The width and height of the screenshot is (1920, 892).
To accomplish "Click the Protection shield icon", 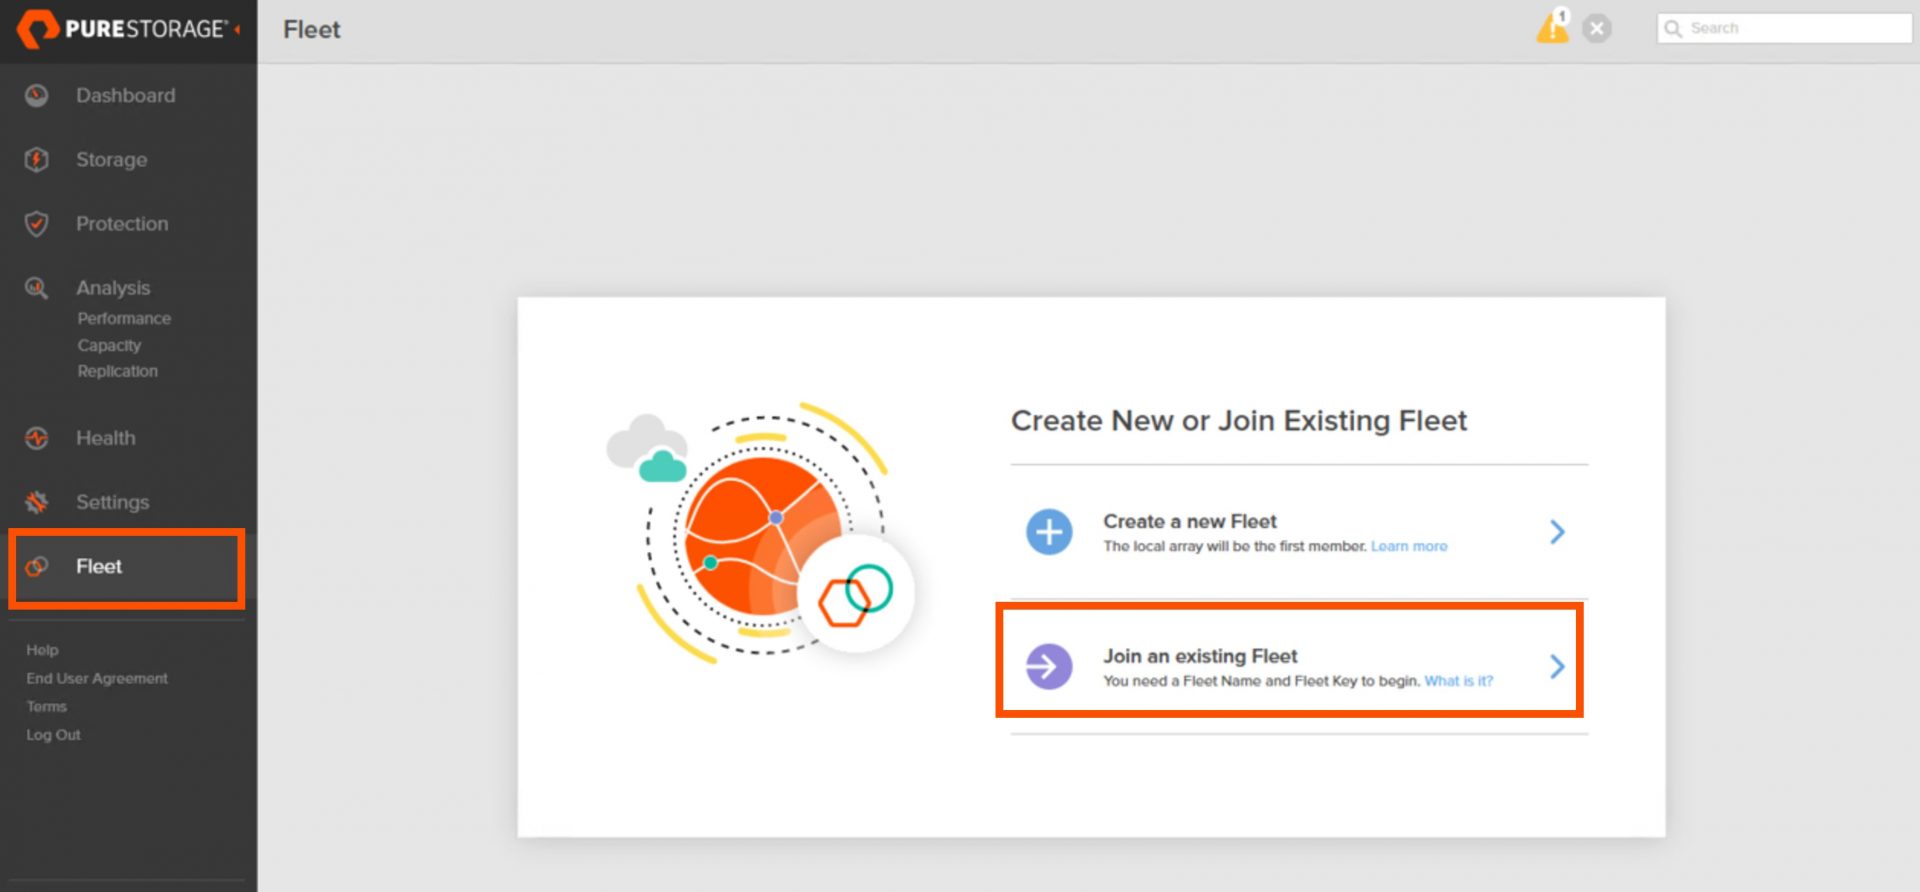I will [37, 224].
